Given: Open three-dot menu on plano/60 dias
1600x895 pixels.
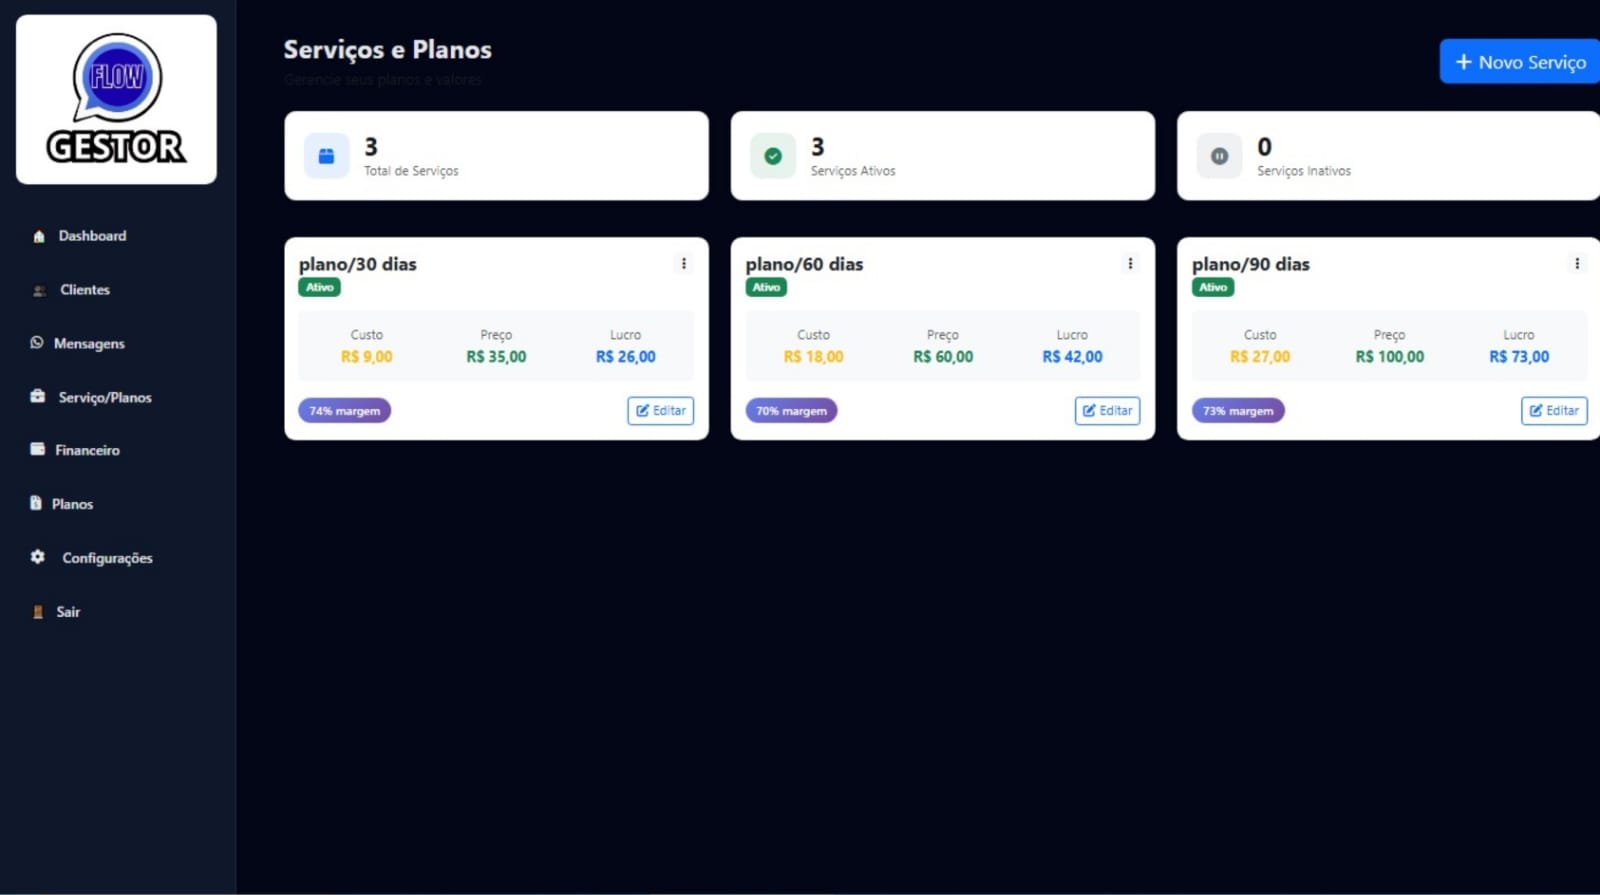Looking at the screenshot, I should point(1130,264).
